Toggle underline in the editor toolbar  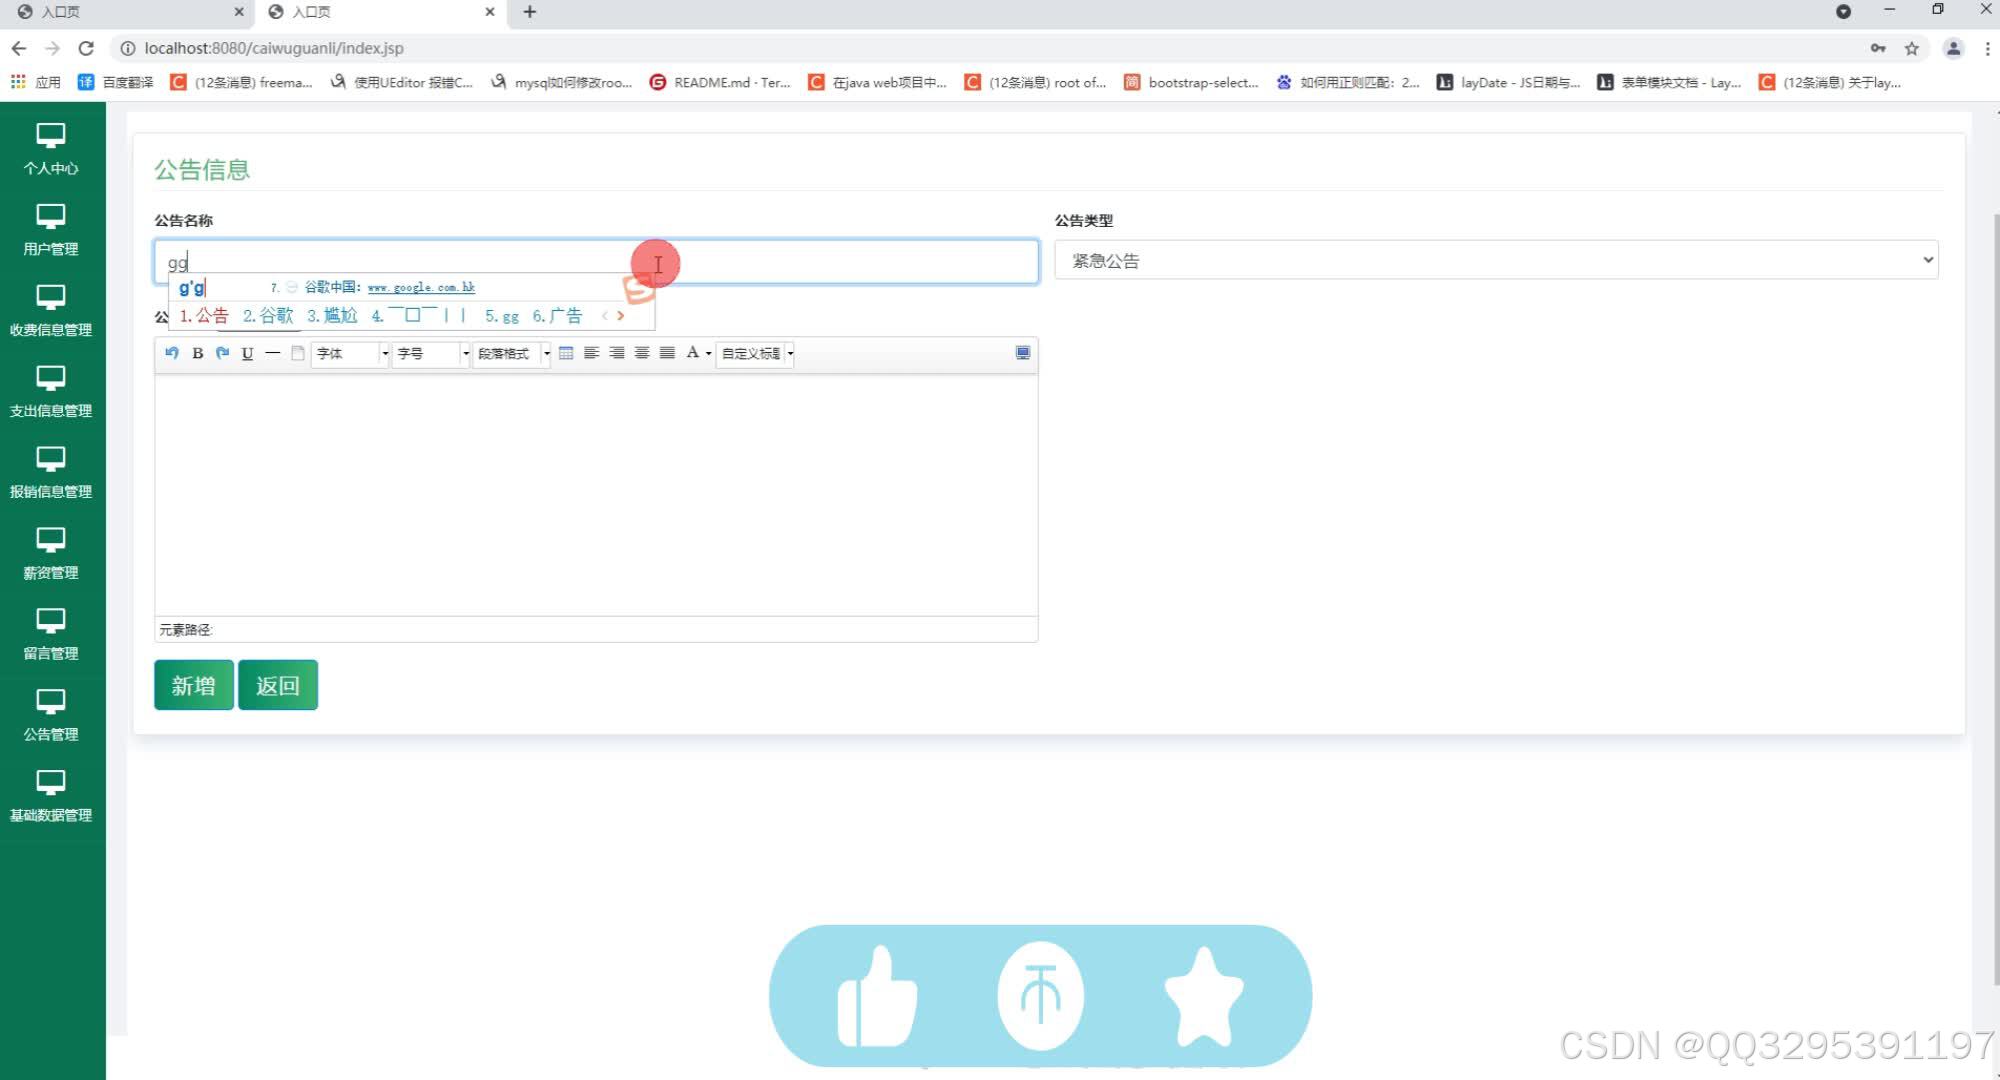click(x=247, y=353)
